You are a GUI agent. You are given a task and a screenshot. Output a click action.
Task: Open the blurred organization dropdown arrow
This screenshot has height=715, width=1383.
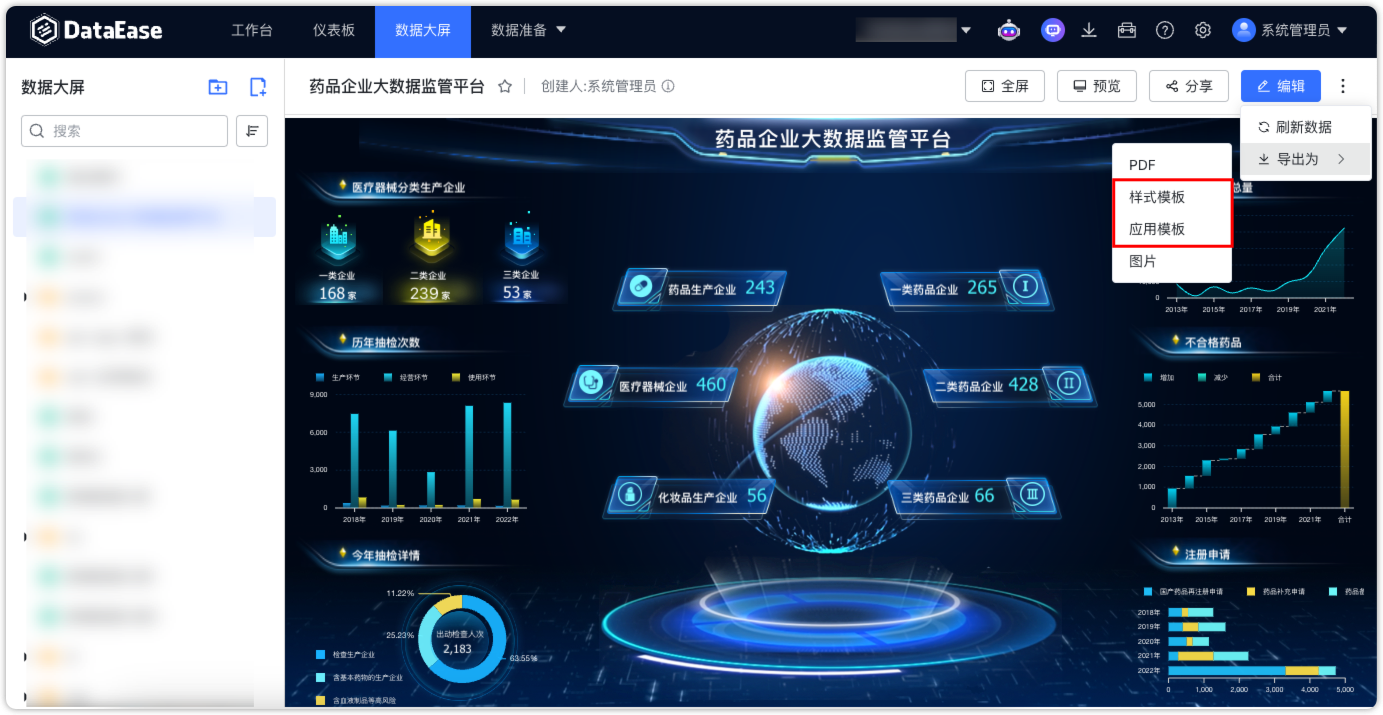966,30
